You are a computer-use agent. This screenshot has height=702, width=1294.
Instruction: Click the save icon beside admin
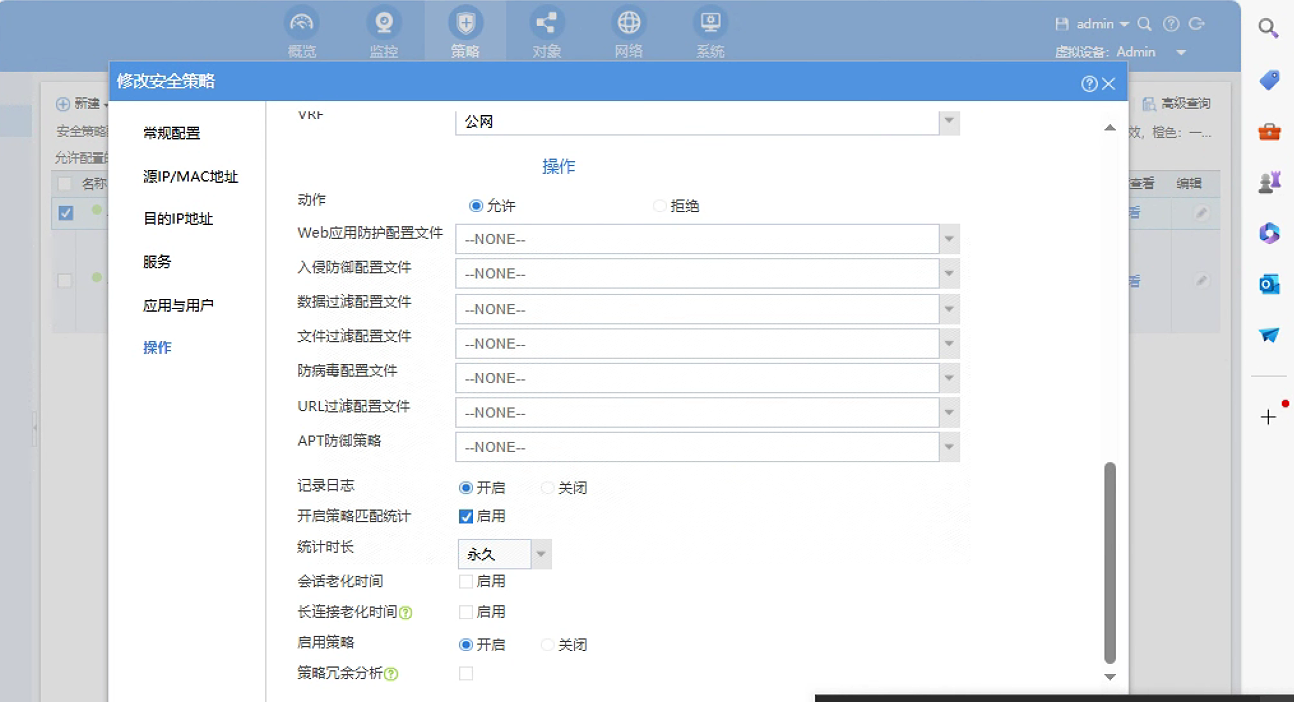click(x=1063, y=24)
